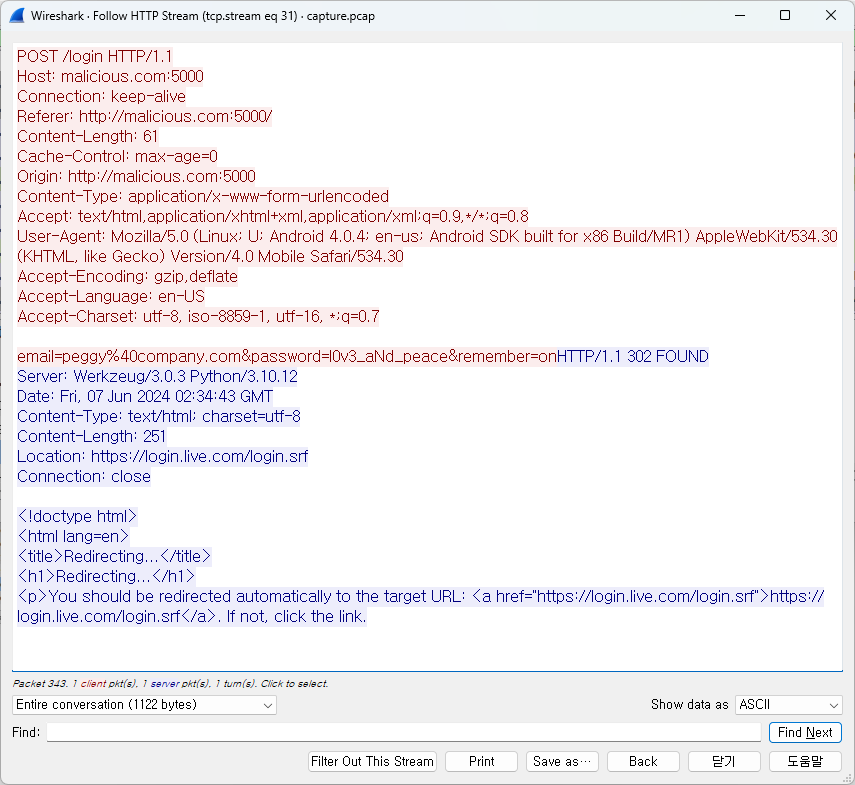Click the Save as… button
Screen dimensions: 855x785
pyautogui.click(x=562, y=761)
